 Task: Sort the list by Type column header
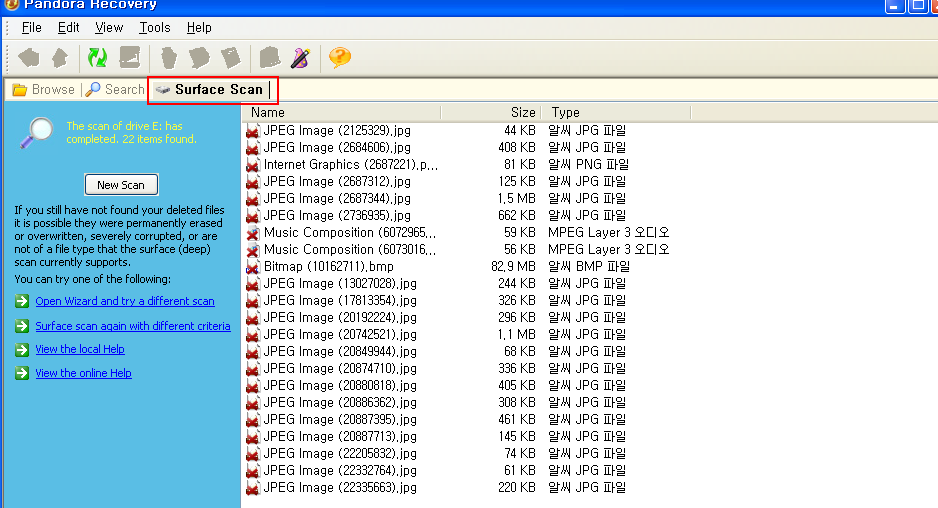coord(616,112)
